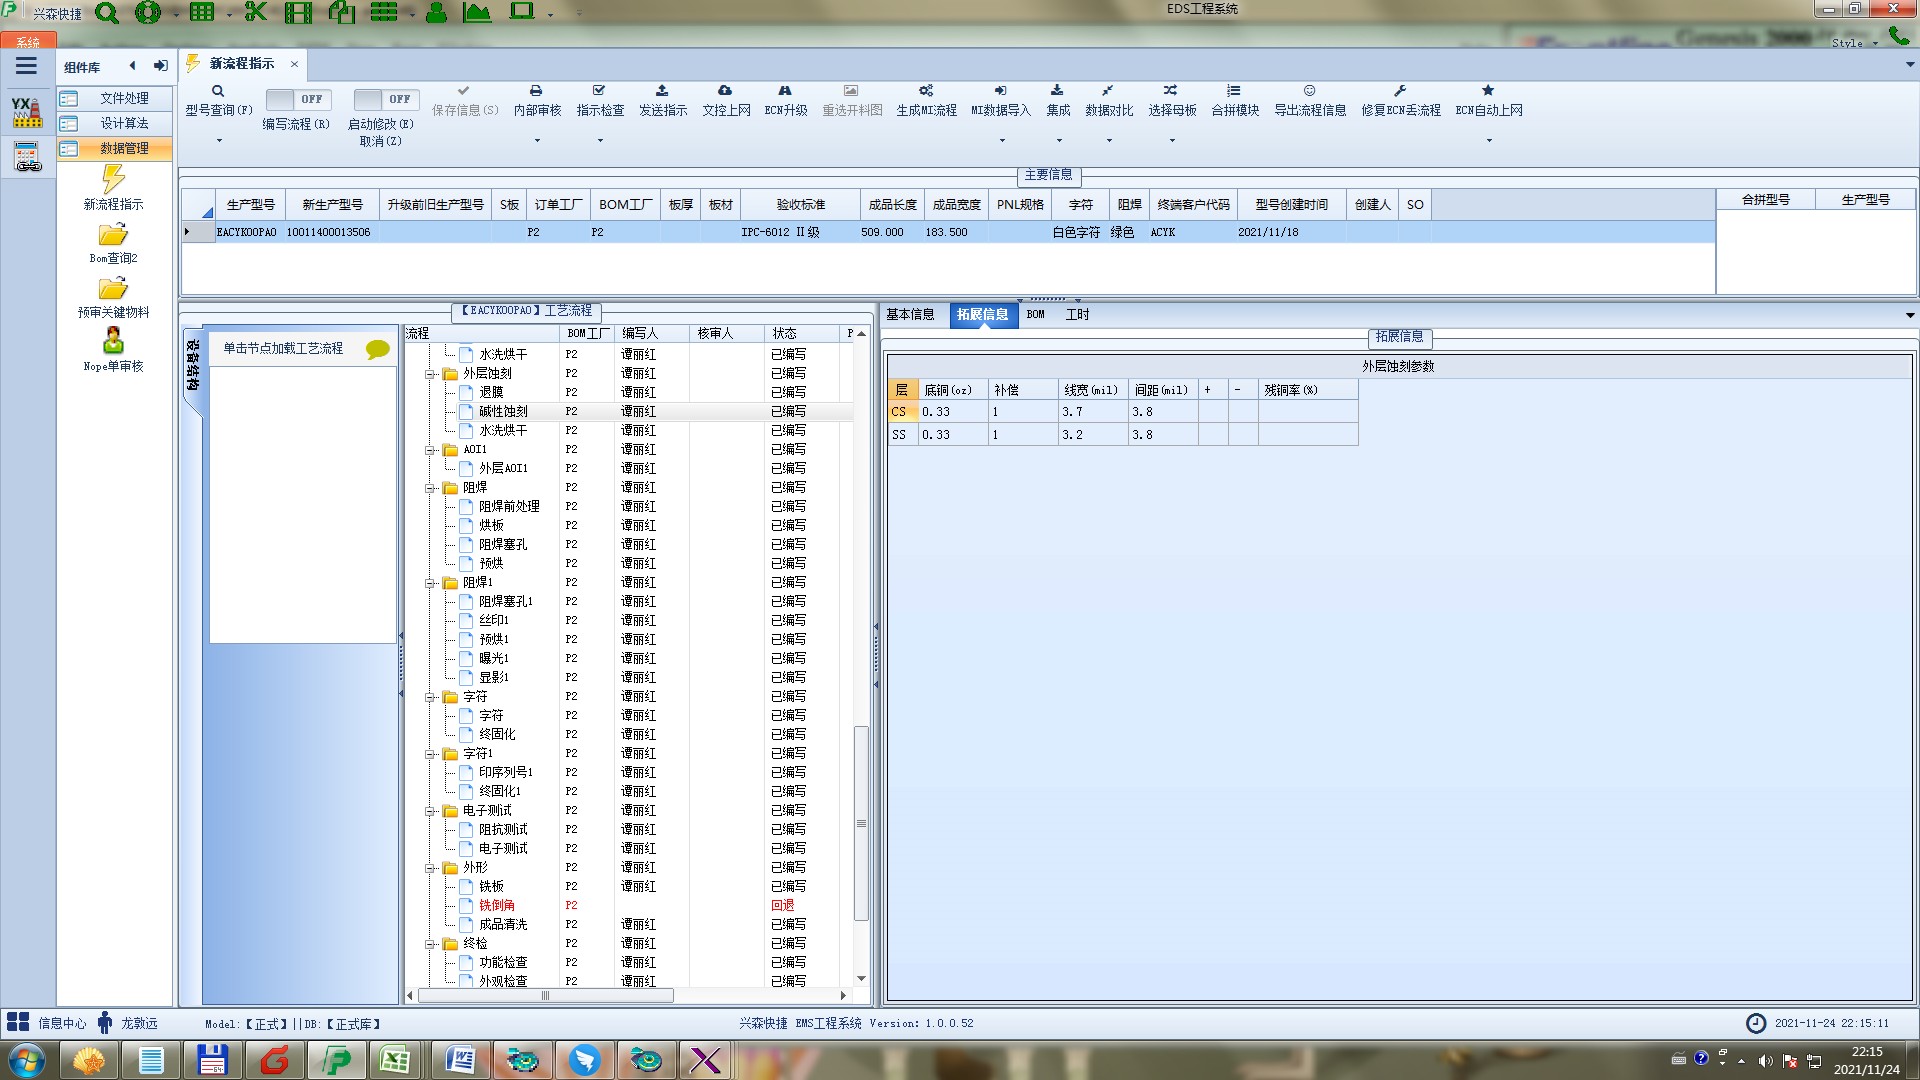1920x1080 pixels.
Task: Click the 内部审核 print icon
Action: coord(536,91)
